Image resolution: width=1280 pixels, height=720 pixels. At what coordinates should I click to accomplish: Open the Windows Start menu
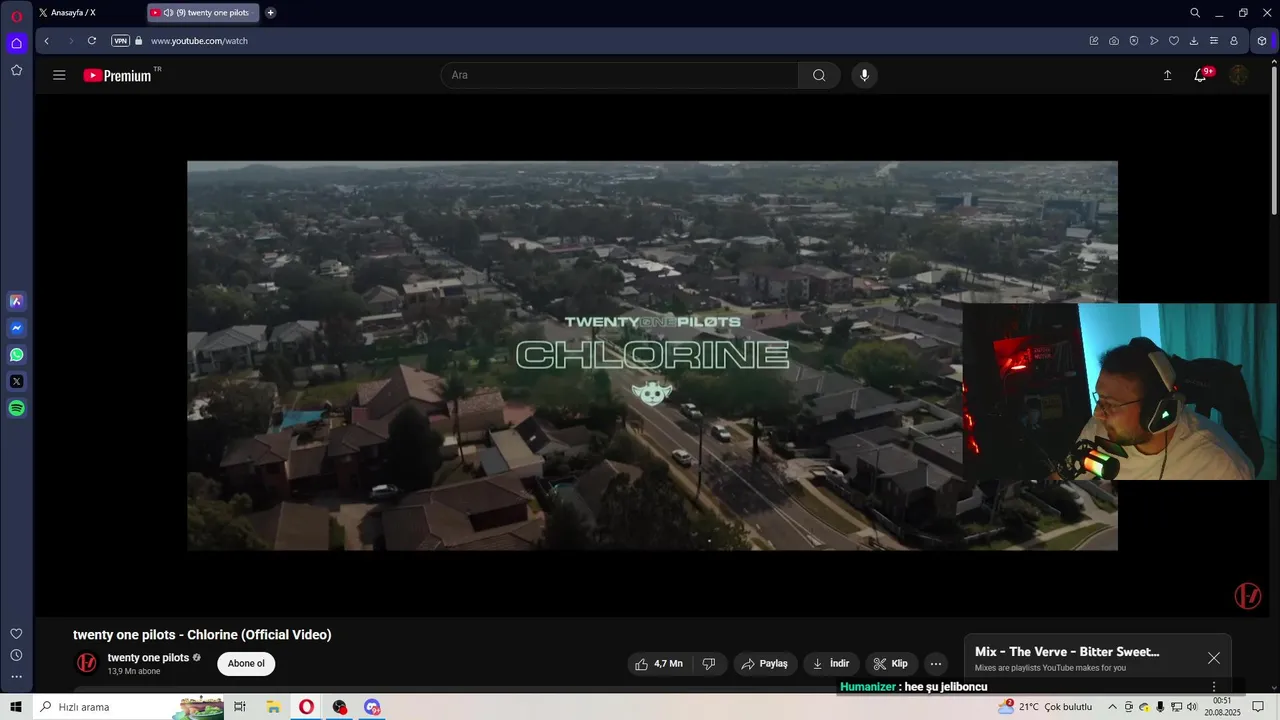16,707
